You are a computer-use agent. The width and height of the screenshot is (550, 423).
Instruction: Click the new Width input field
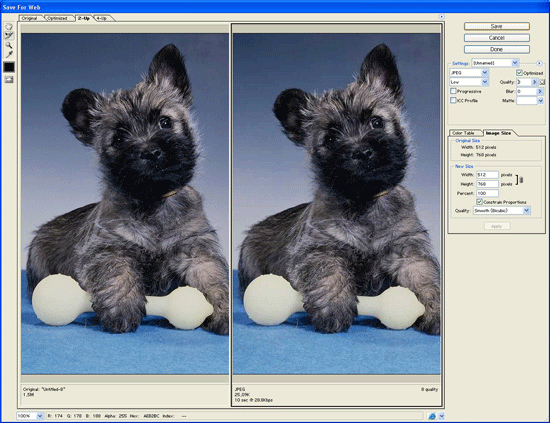click(487, 174)
